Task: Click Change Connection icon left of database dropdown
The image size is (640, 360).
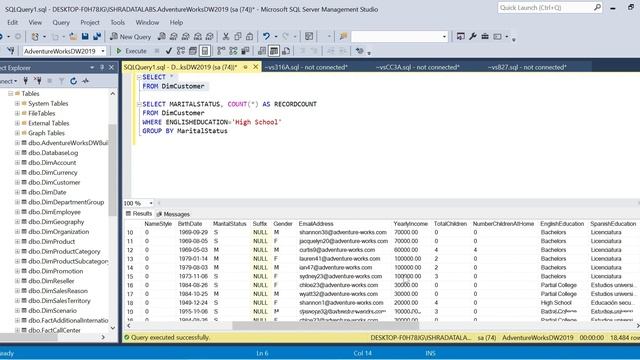Action: (11, 51)
